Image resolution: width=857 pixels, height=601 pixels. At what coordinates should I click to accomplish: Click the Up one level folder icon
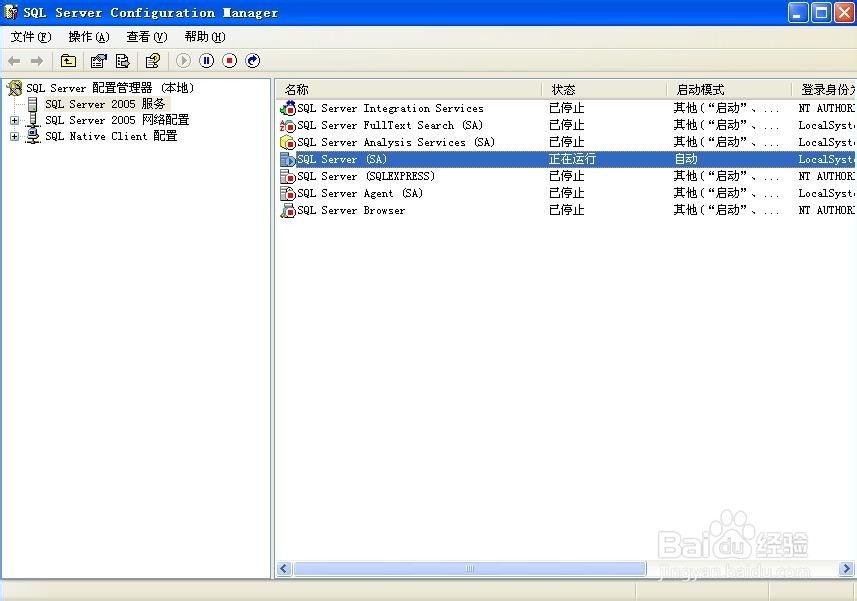click(68, 61)
